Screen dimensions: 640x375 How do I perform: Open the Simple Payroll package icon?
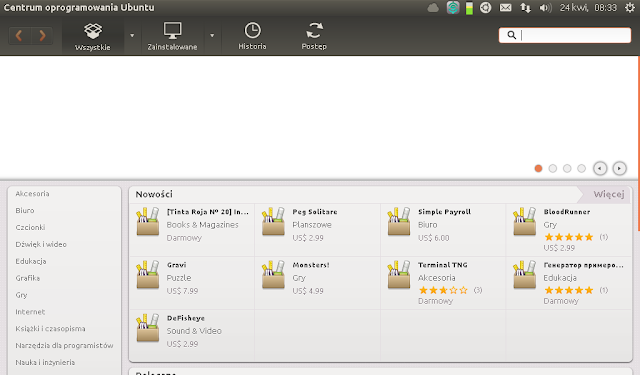pyautogui.click(x=399, y=221)
